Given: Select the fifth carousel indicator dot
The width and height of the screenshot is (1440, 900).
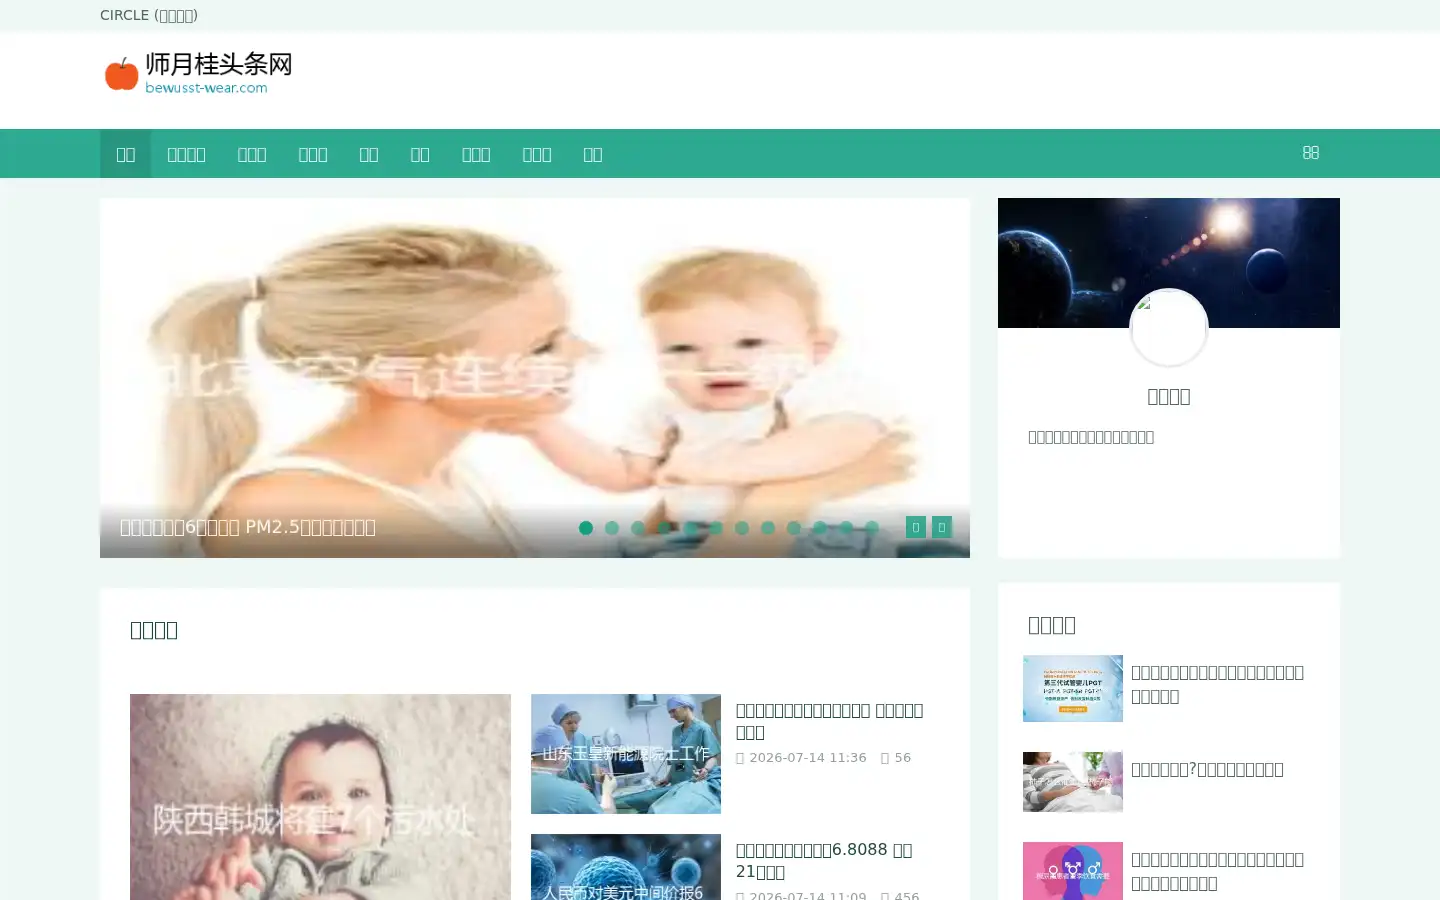Looking at the screenshot, I should (690, 528).
